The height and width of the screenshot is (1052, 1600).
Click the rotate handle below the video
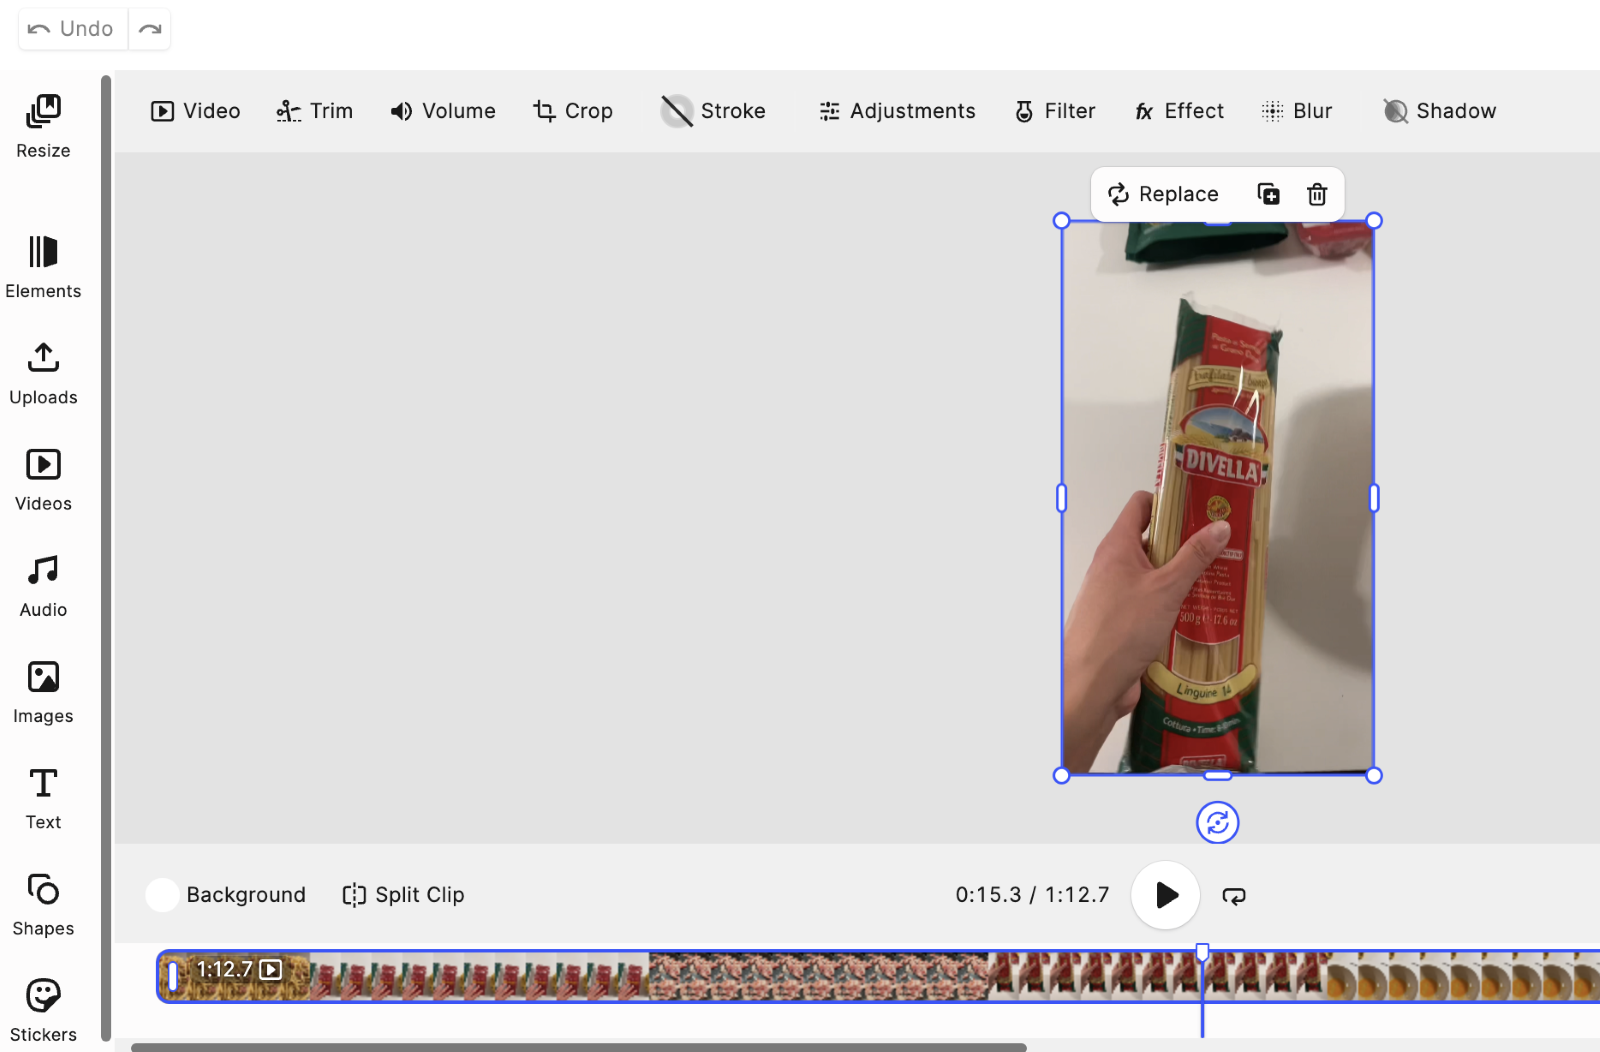pos(1218,823)
